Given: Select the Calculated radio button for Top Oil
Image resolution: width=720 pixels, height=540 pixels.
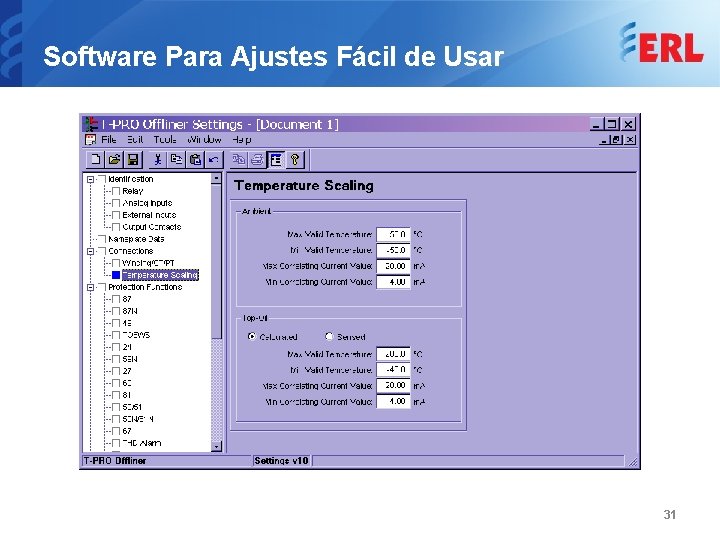Looking at the screenshot, I should (251, 336).
